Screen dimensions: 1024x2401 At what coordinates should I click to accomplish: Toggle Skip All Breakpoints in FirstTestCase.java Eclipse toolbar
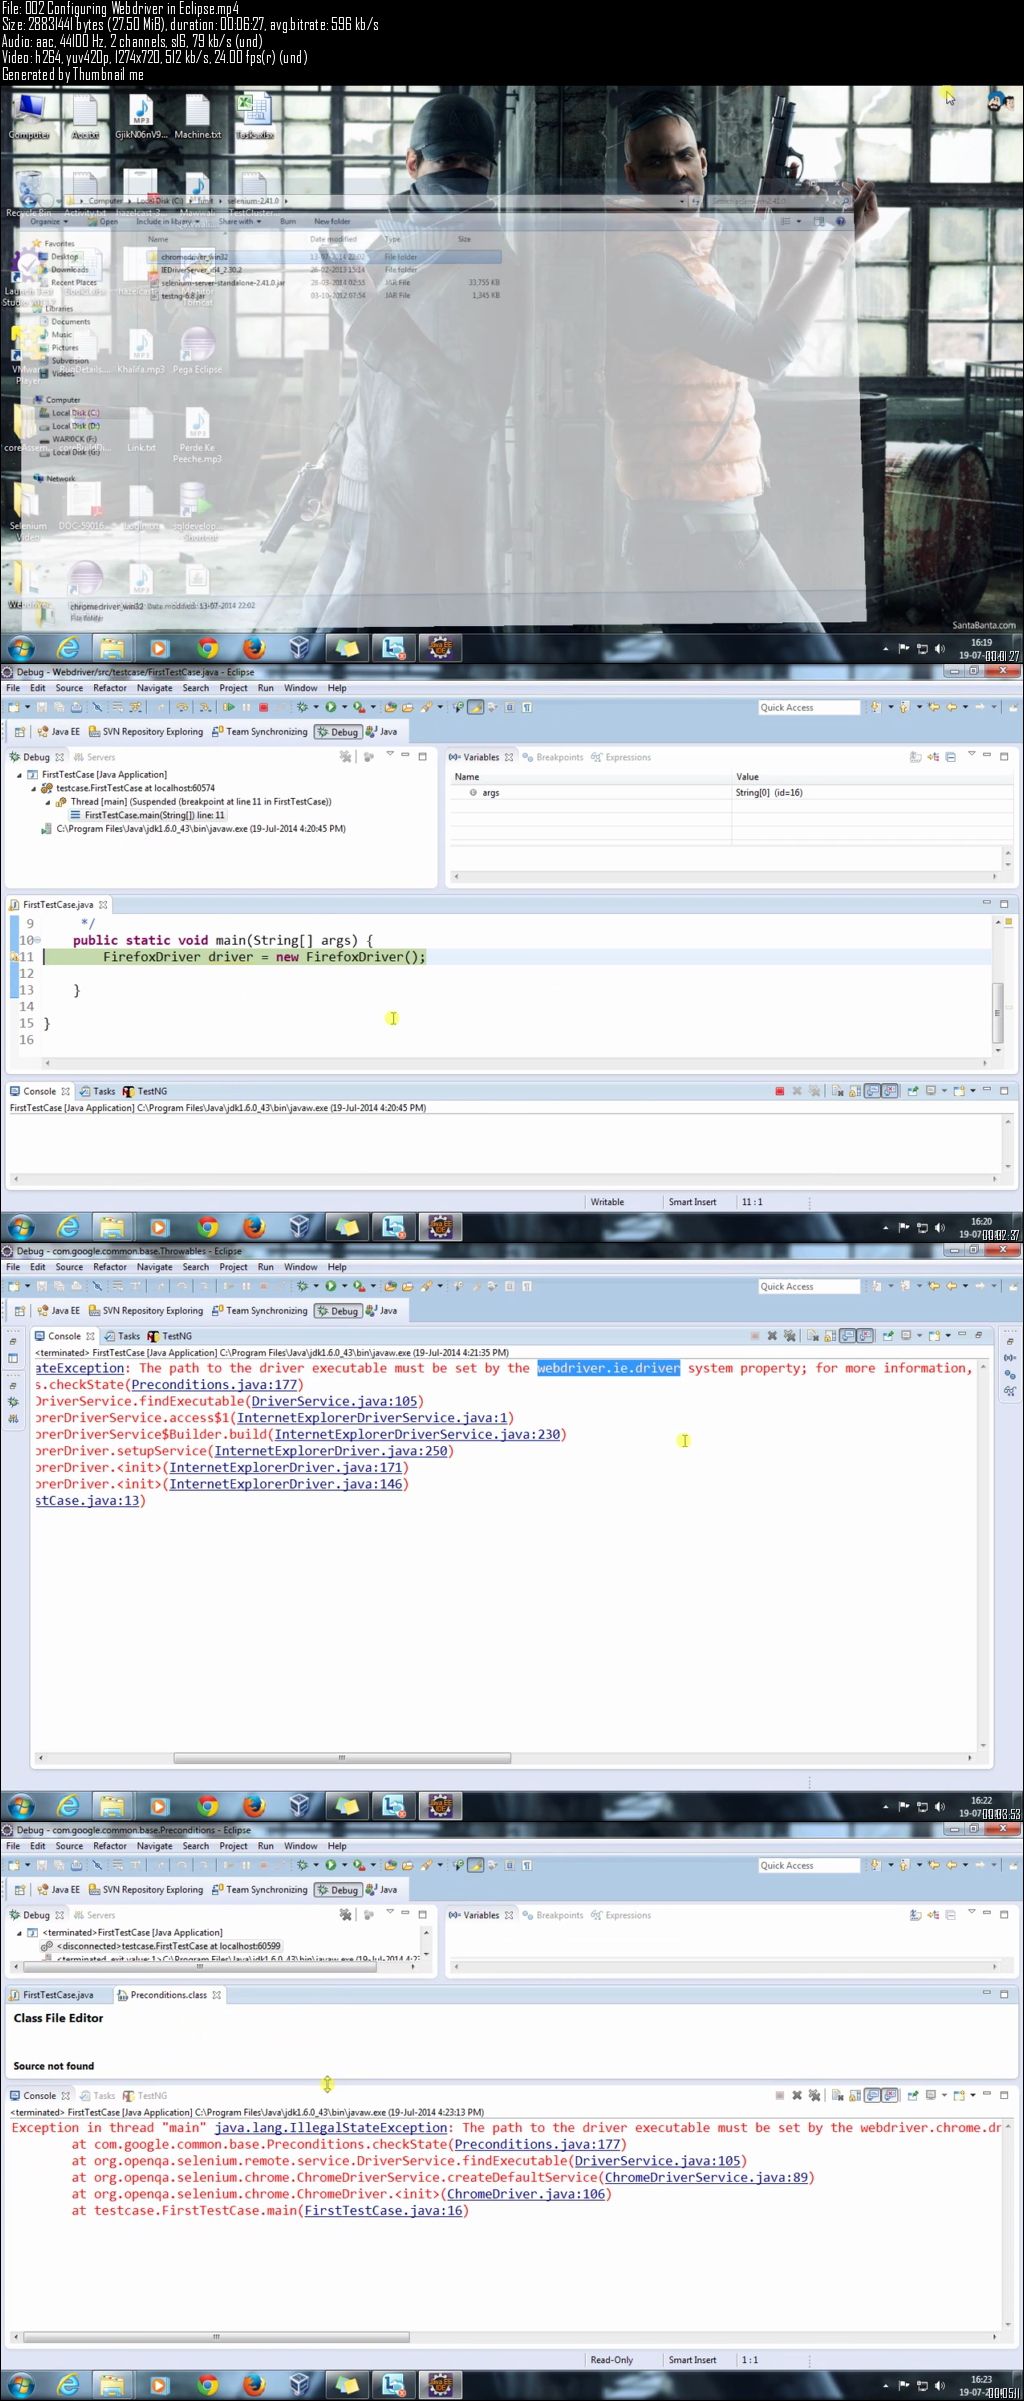[96, 707]
